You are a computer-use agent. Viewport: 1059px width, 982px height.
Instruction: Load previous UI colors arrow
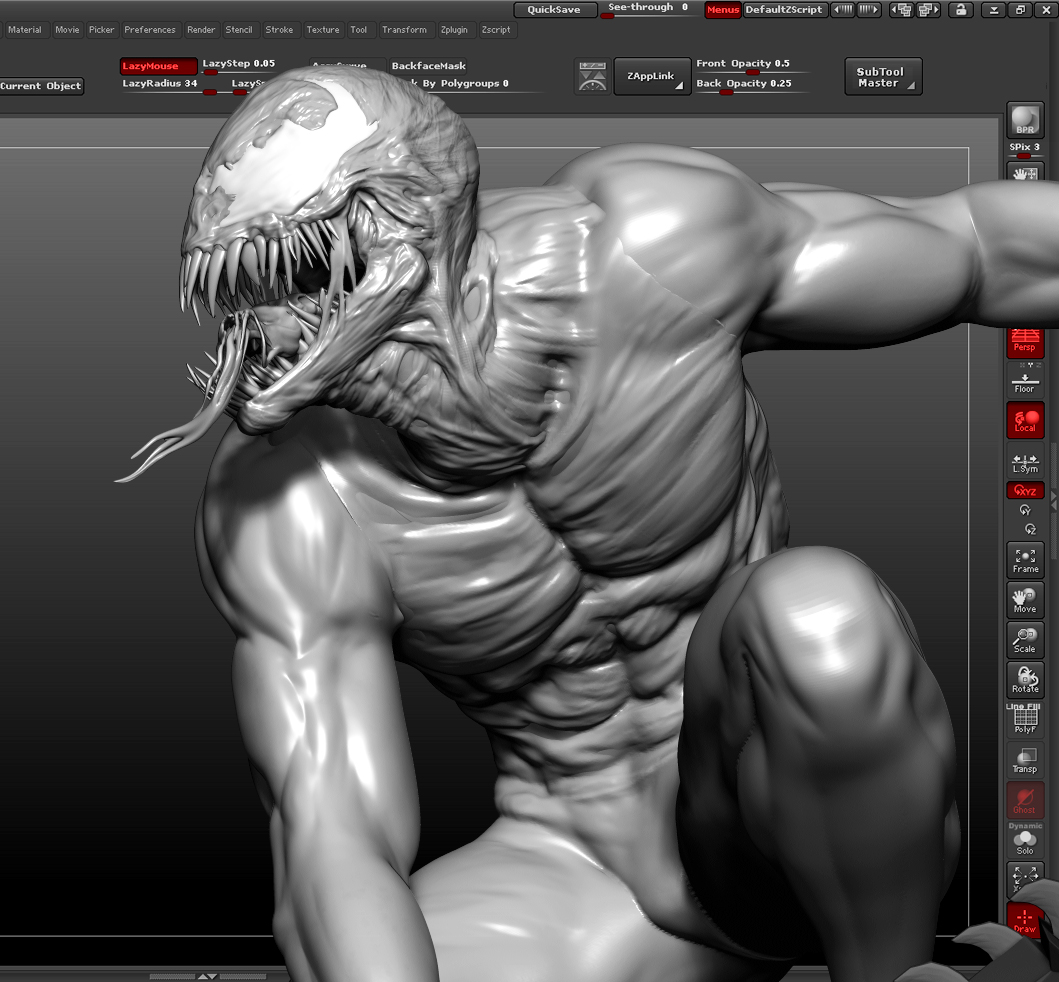[842, 9]
